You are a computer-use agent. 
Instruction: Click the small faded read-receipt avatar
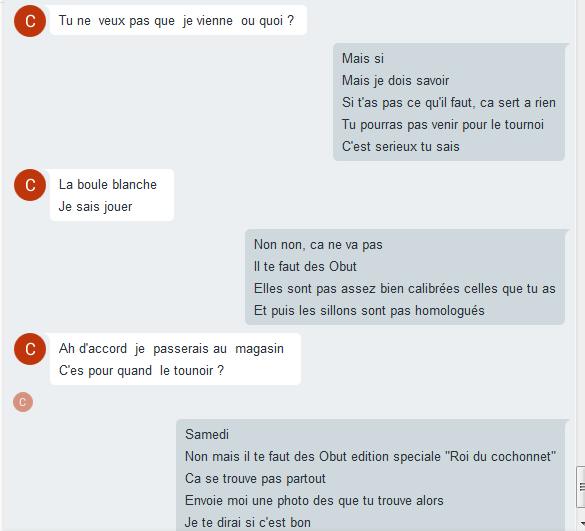23,402
